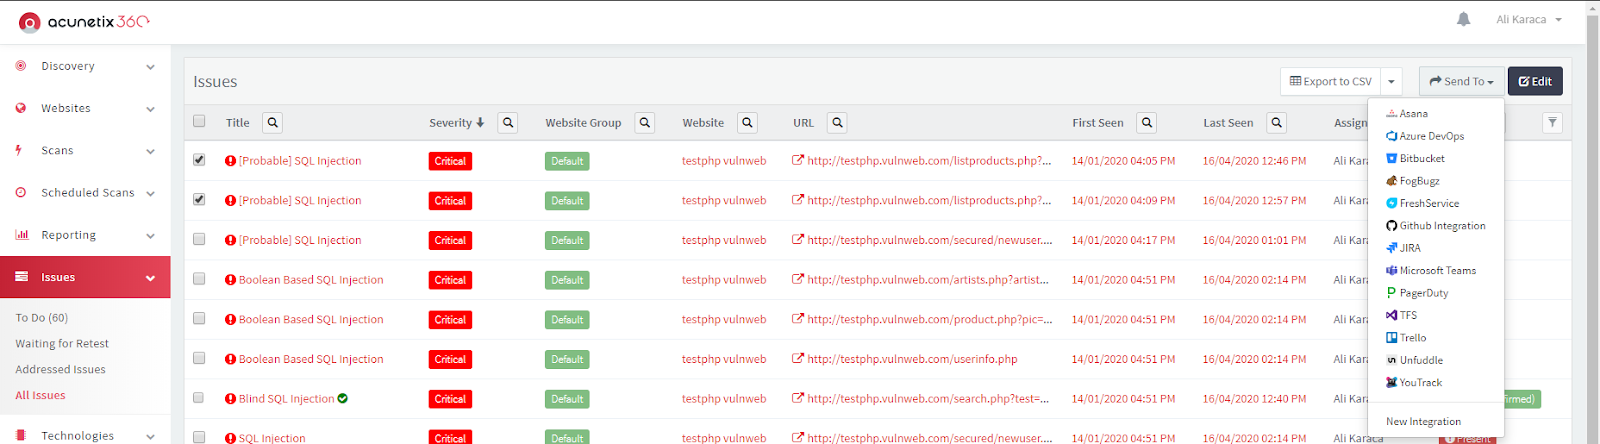The height and width of the screenshot is (444, 1600).
Task: Expand the Websites sidebar section
Action: tap(151, 109)
